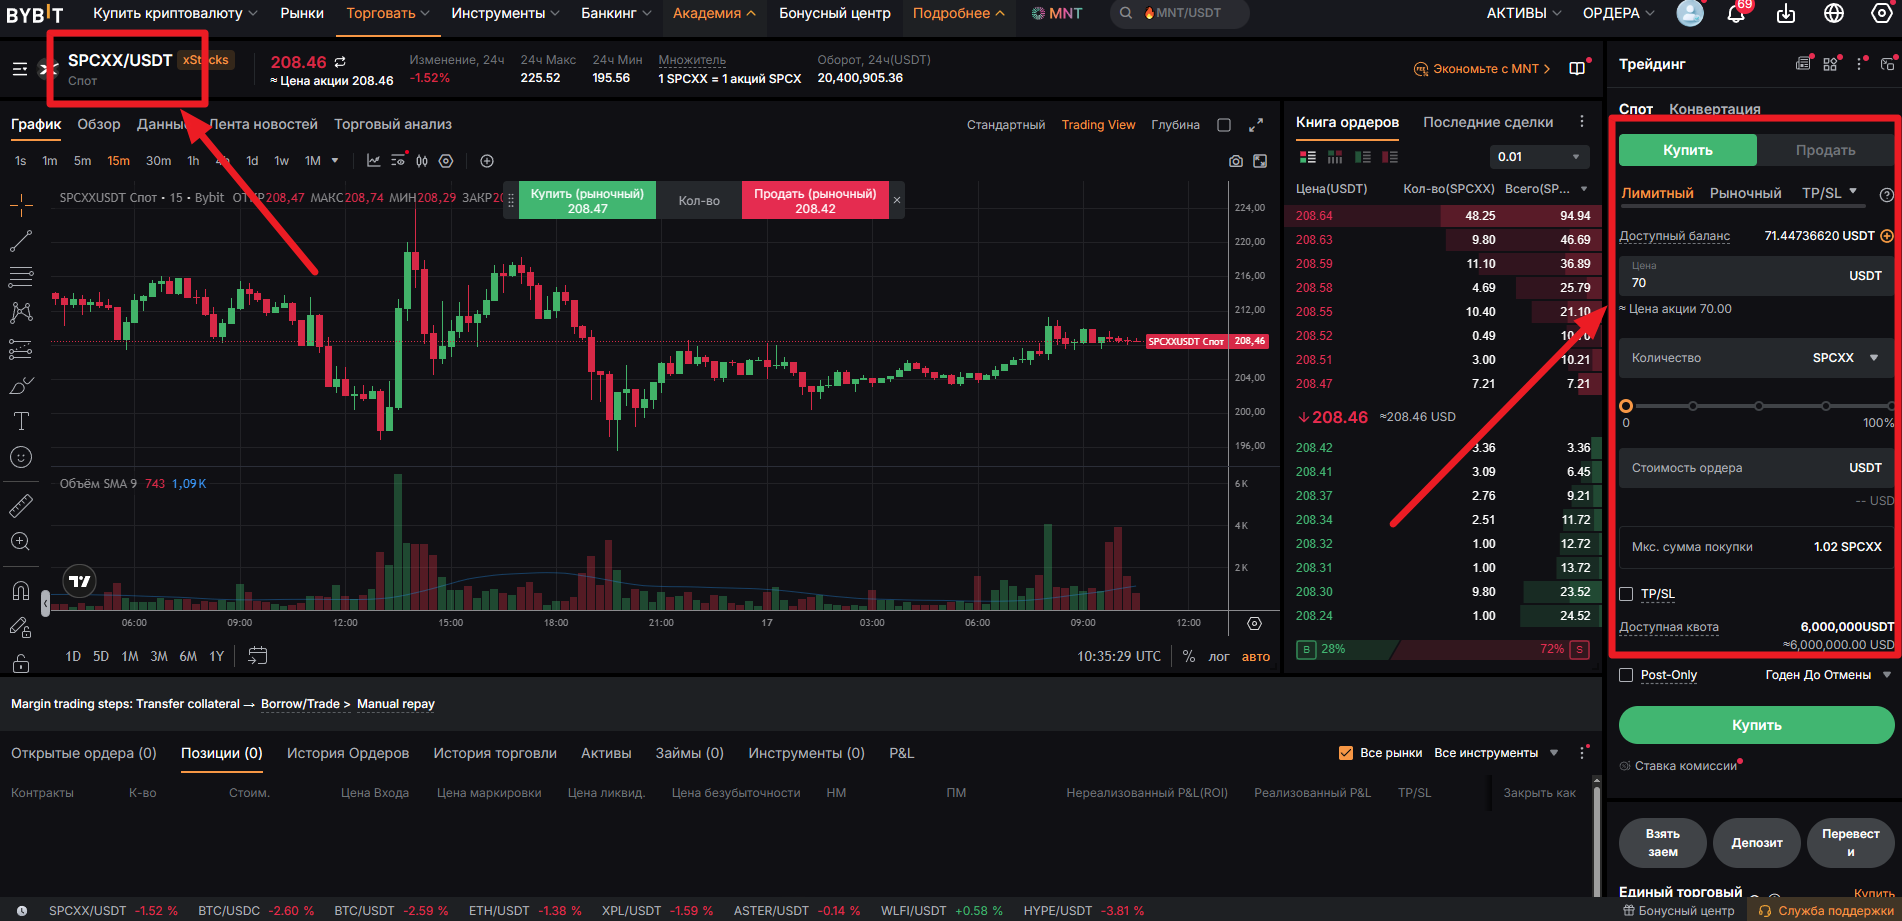
Task: Open the Ставка комиссии link
Action: (x=1686, y=766)
